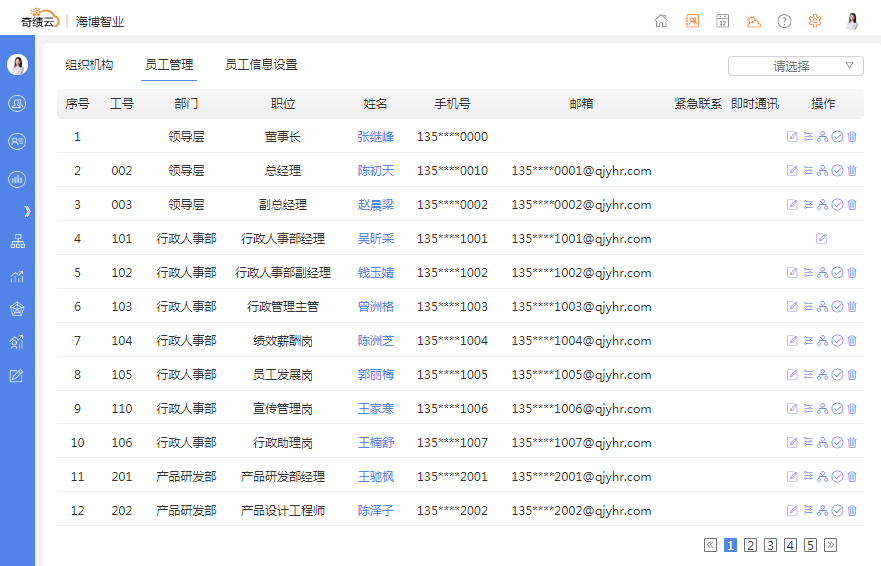Open employee link 张继峰
881x566 pixels.
[x=375, y=137]
